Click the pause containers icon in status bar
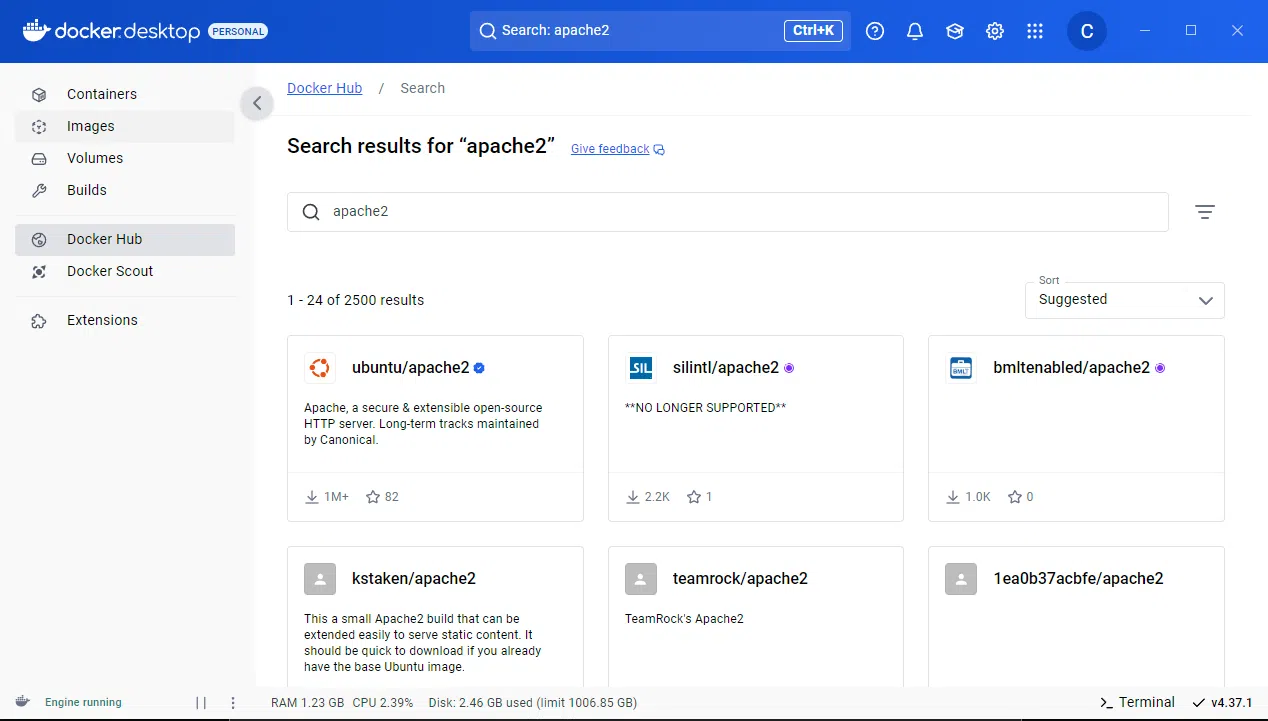The width and height of the screenshot is (1268, 721). (x=200, y=702)
